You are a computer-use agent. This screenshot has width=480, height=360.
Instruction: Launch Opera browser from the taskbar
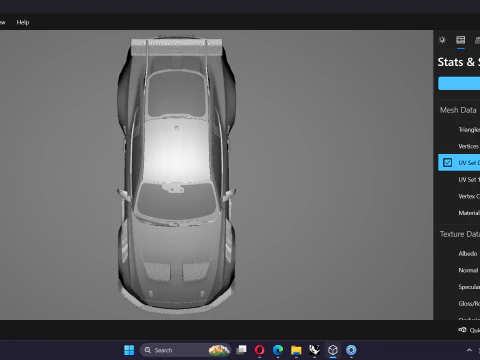260,350
